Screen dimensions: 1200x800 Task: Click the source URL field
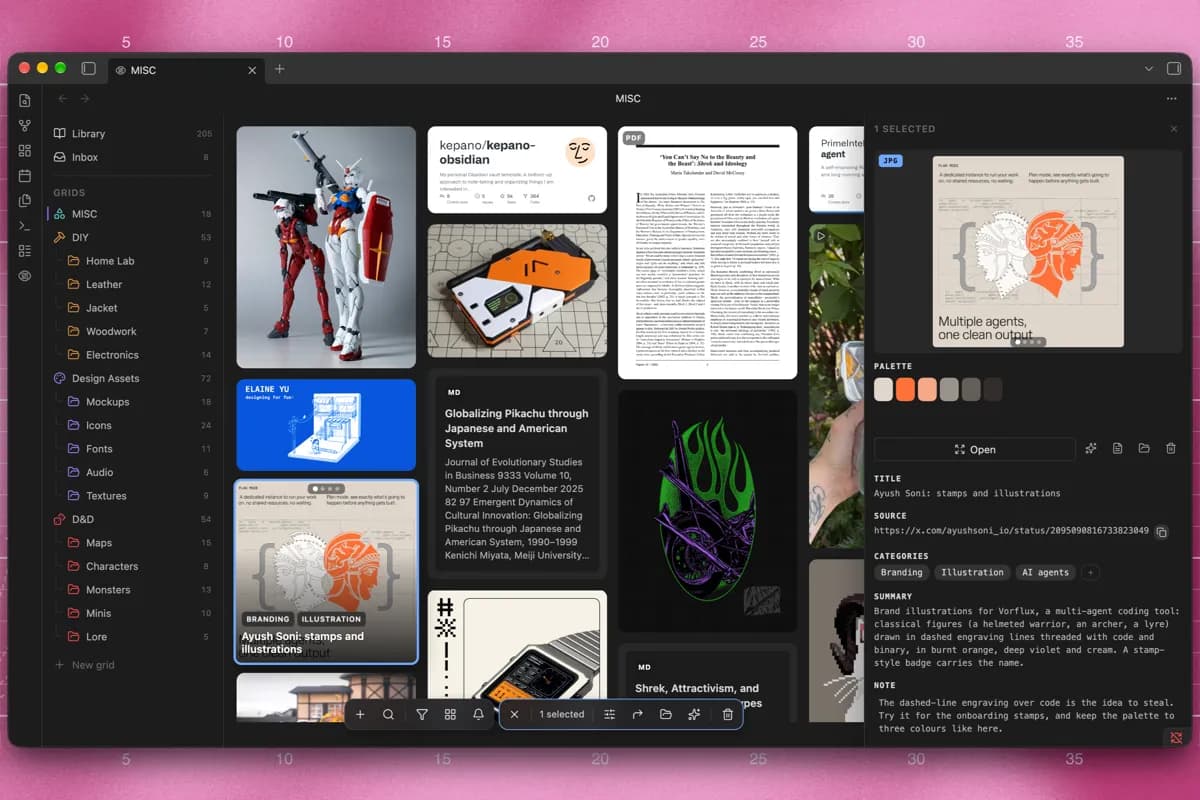1011,531
